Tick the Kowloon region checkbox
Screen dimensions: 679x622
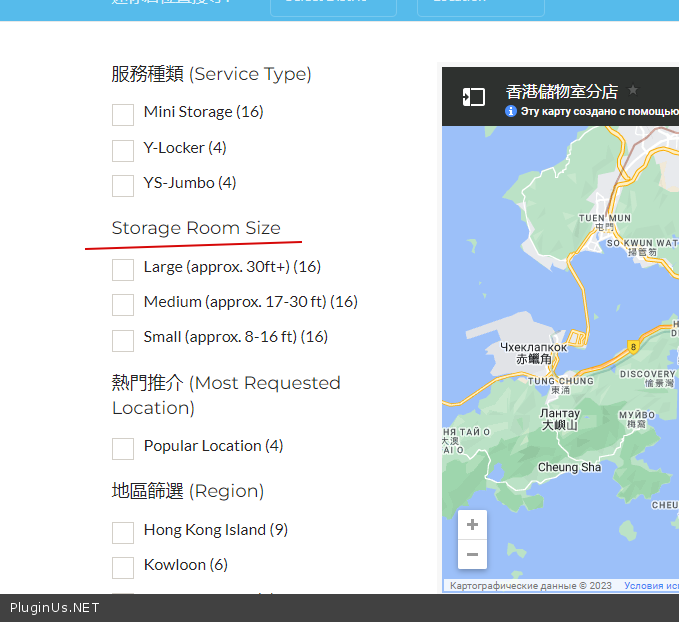123,567
